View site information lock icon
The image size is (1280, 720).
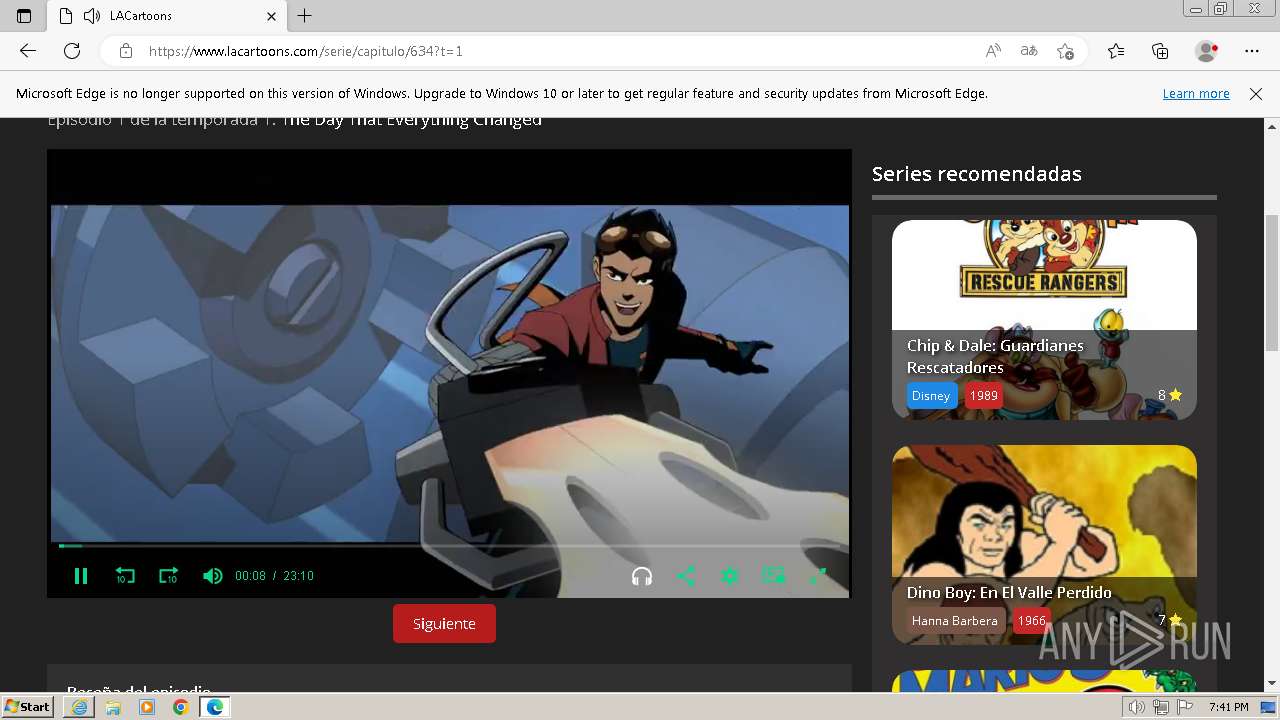click(x=125, y=51)
